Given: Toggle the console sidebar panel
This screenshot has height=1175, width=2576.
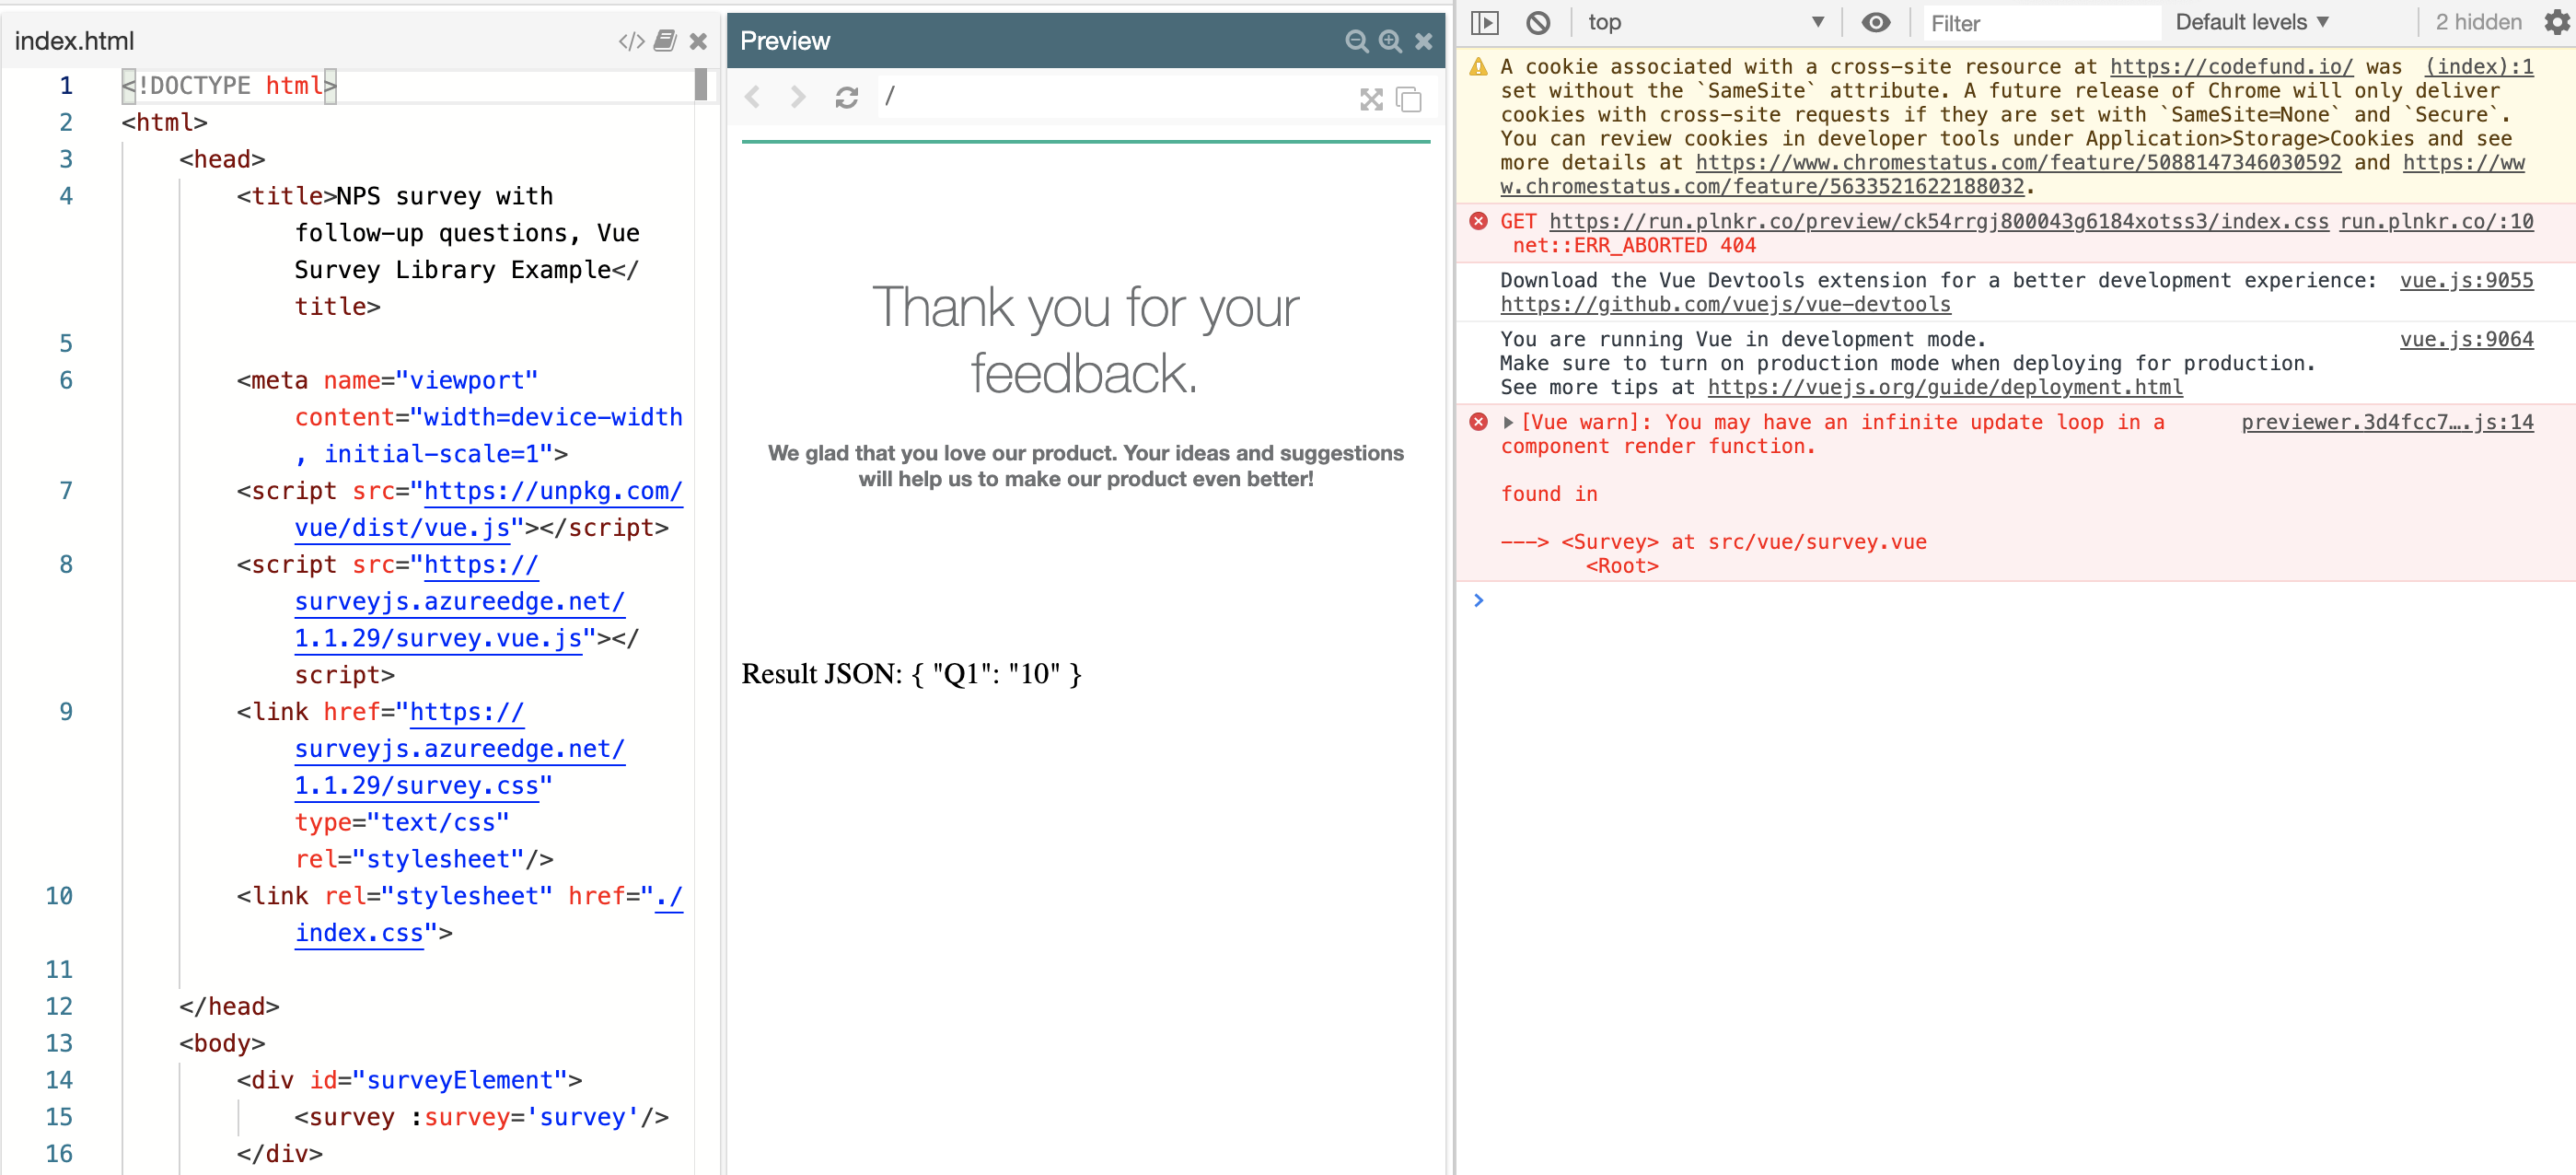Looking at the screenshot, I should pos(1485,22).
